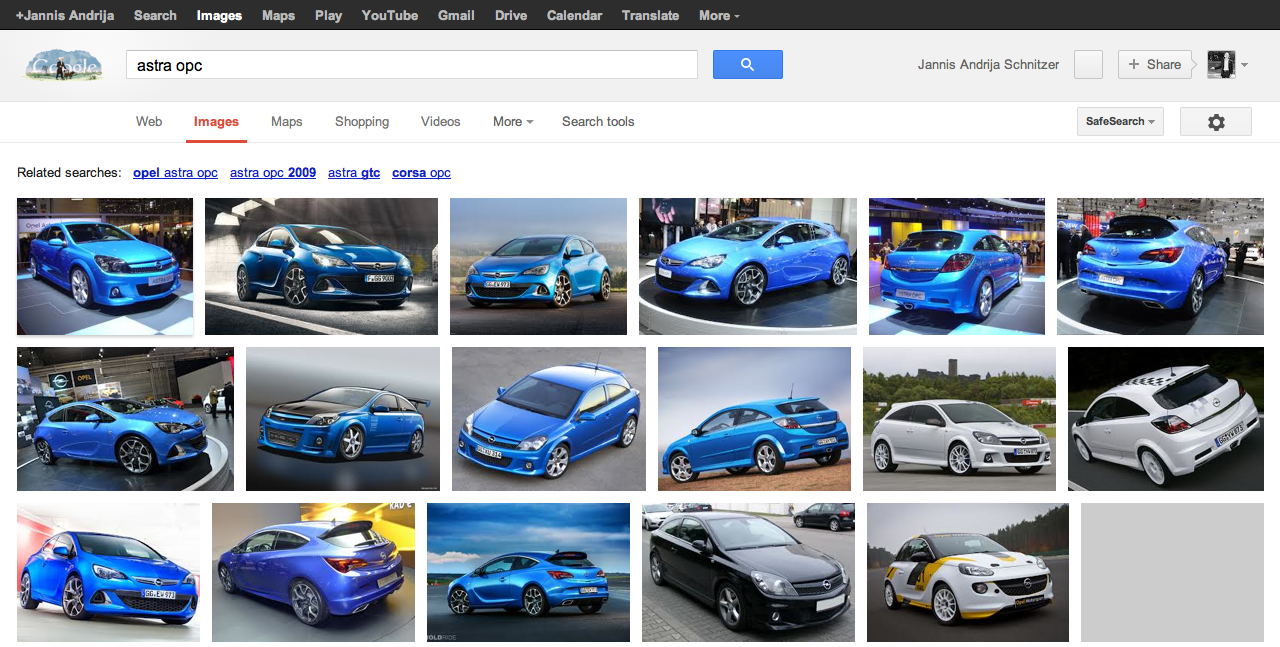Click the related search corsa opc
Image resolution: width=1280 pixels, height=647 pixels.
click(421, 173)
